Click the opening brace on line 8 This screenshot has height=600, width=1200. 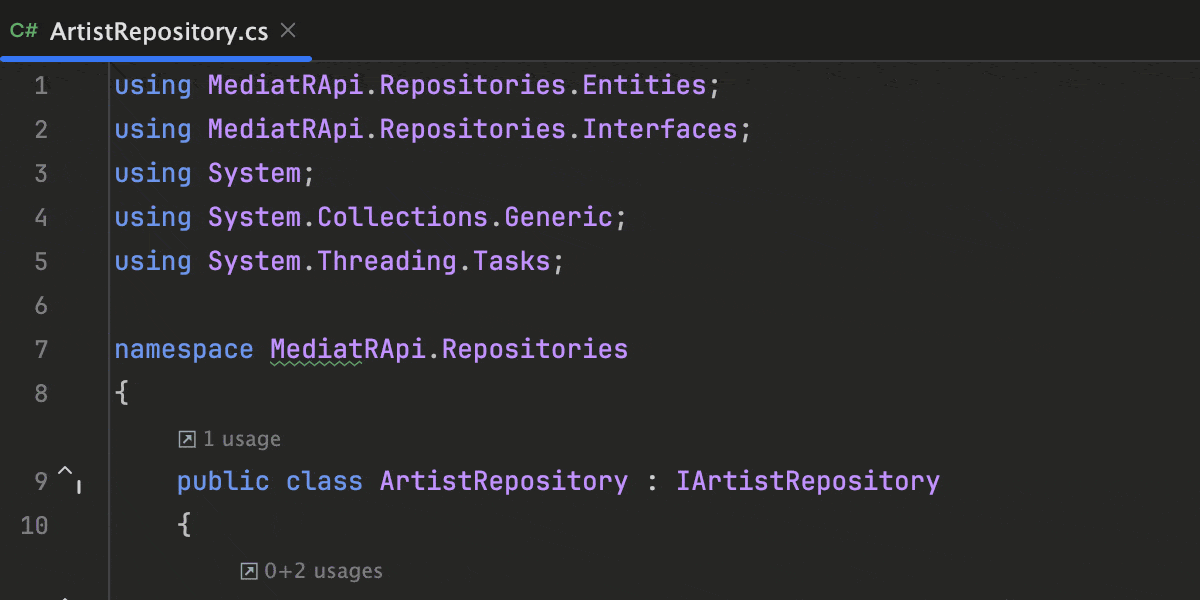(122, 393)
